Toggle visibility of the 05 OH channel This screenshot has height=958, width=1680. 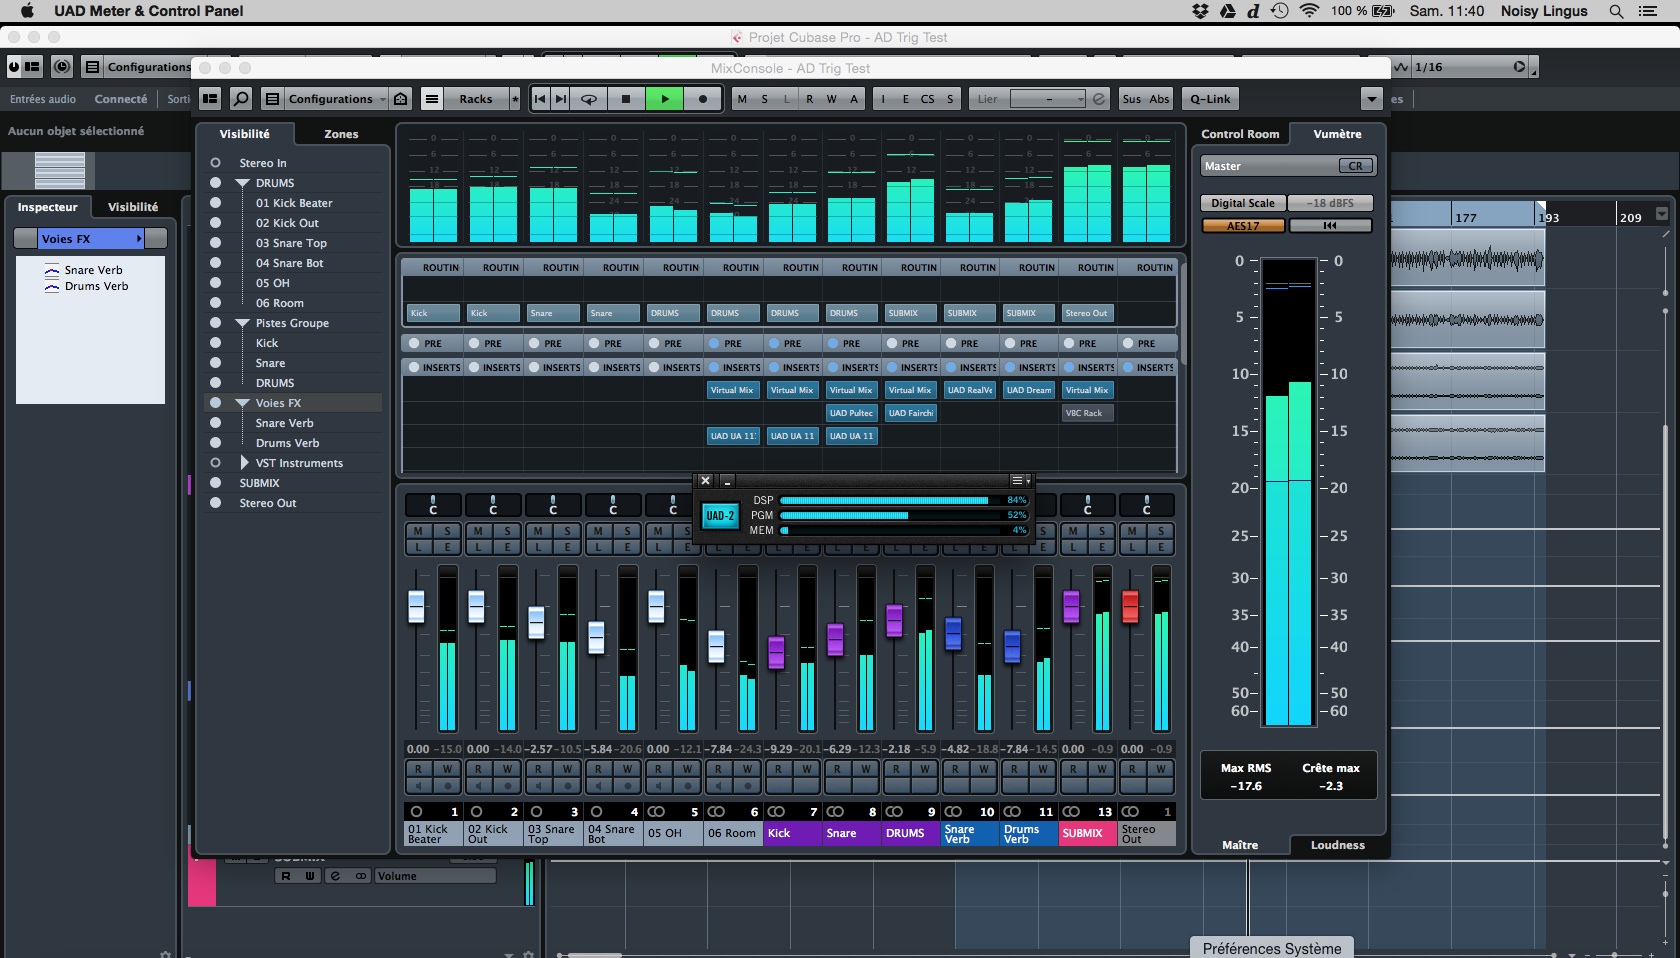tap(216, 282)
